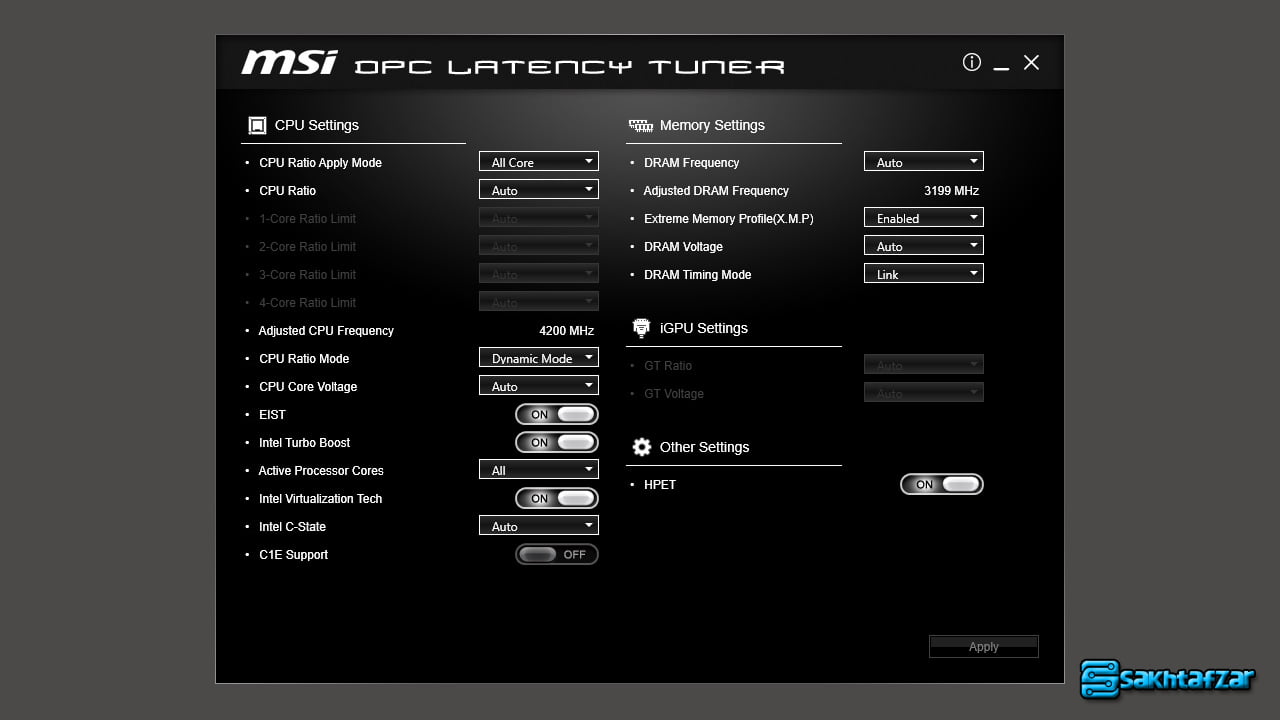Click the info icon in title bar
The image size is (1280, 720).
coord(971,62)
